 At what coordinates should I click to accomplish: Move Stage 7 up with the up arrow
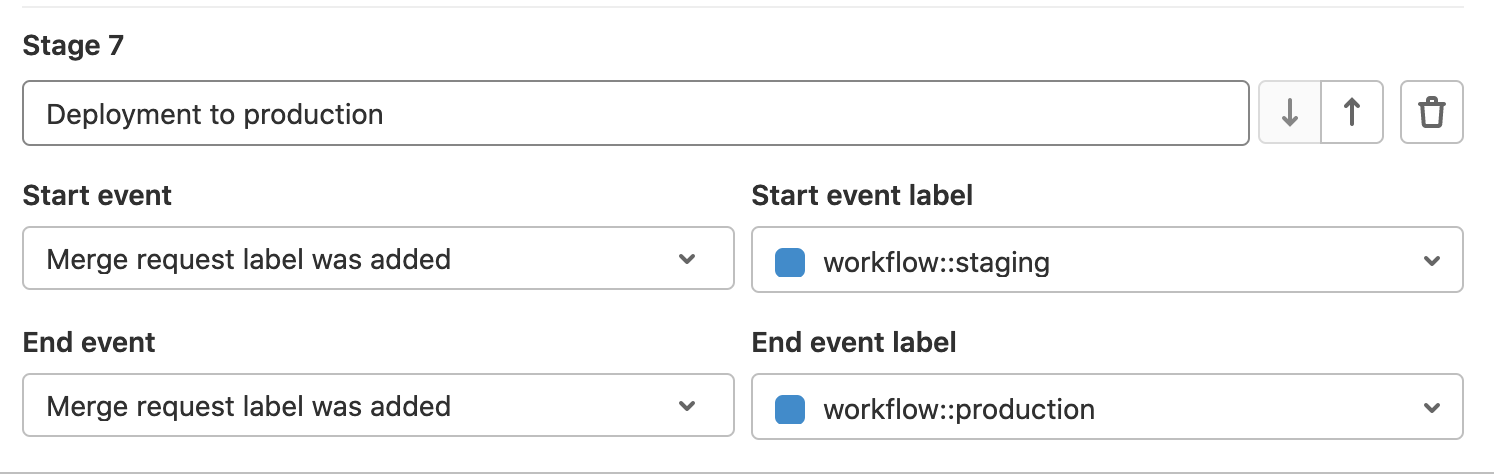[x=1352, y=113]
